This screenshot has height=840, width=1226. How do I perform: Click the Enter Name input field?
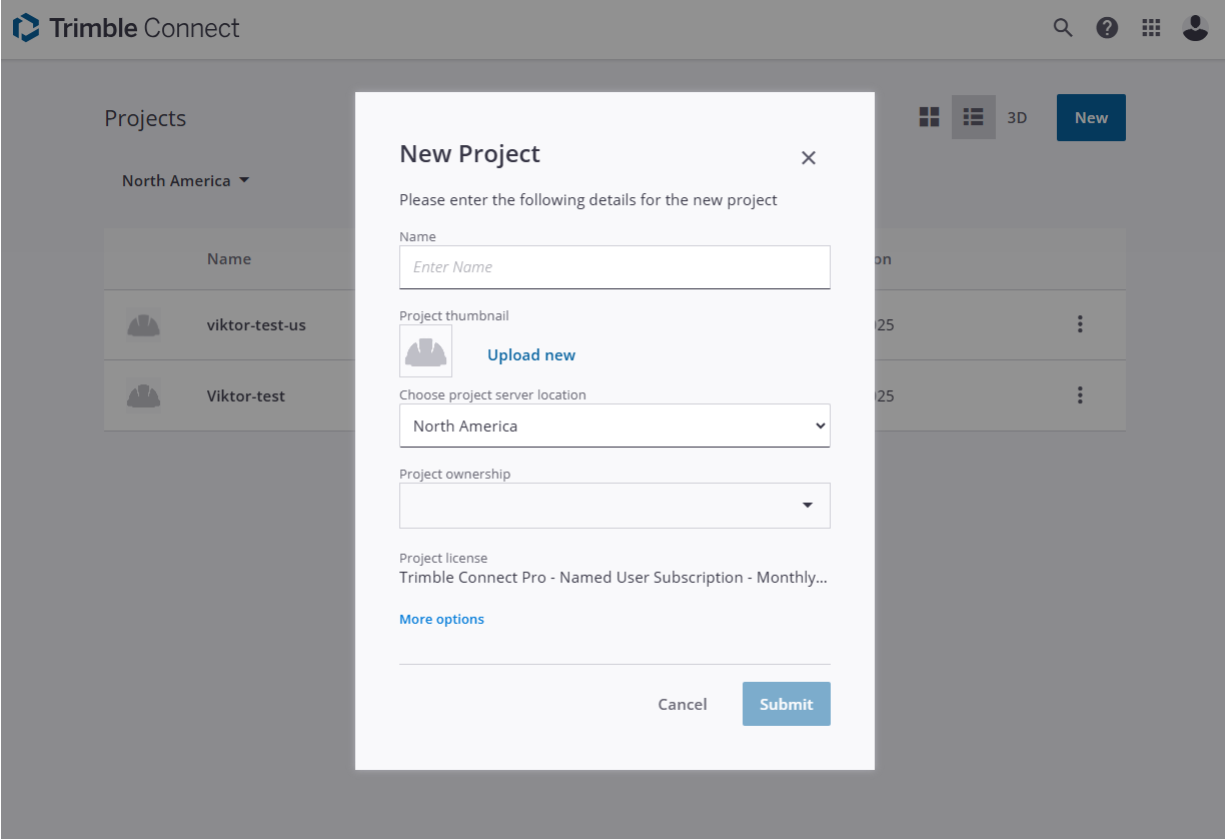pyautogui.click(x=614, y=267)
